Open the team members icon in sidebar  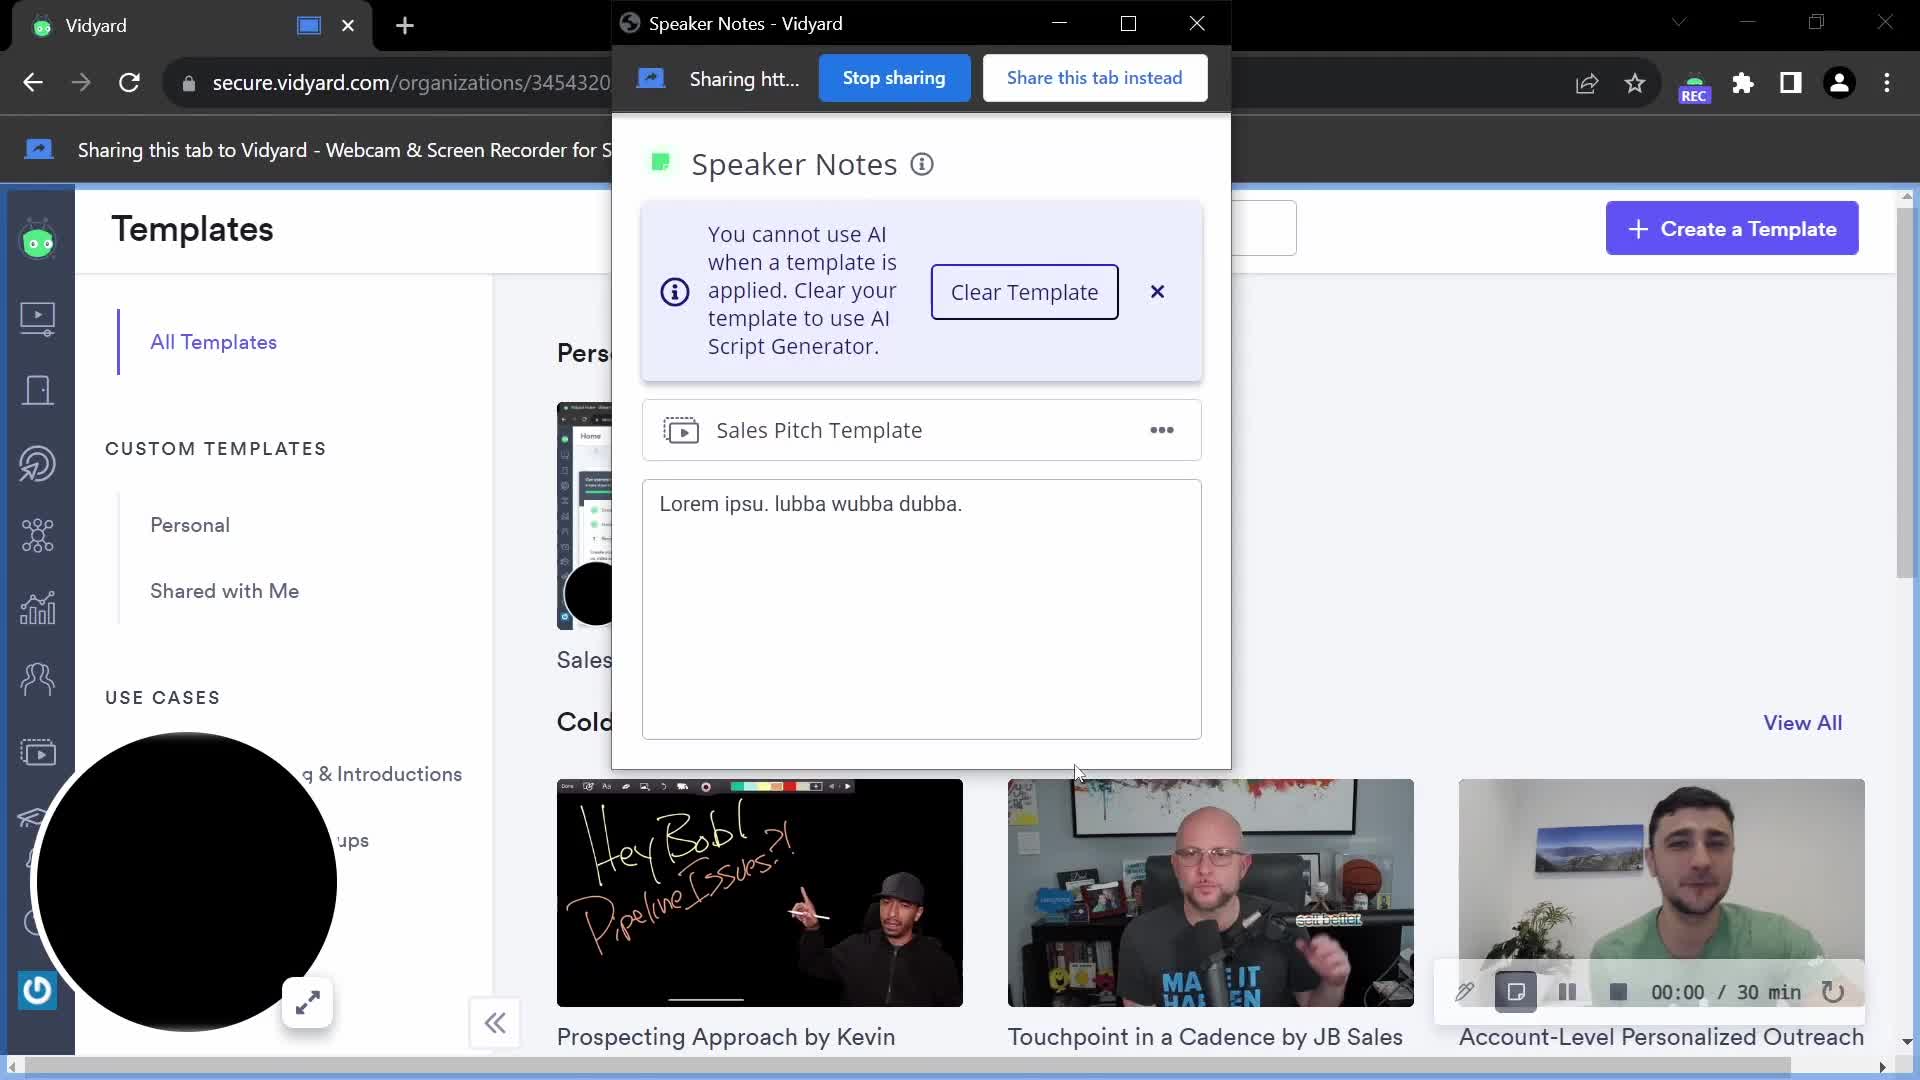[x=38, y=680]
